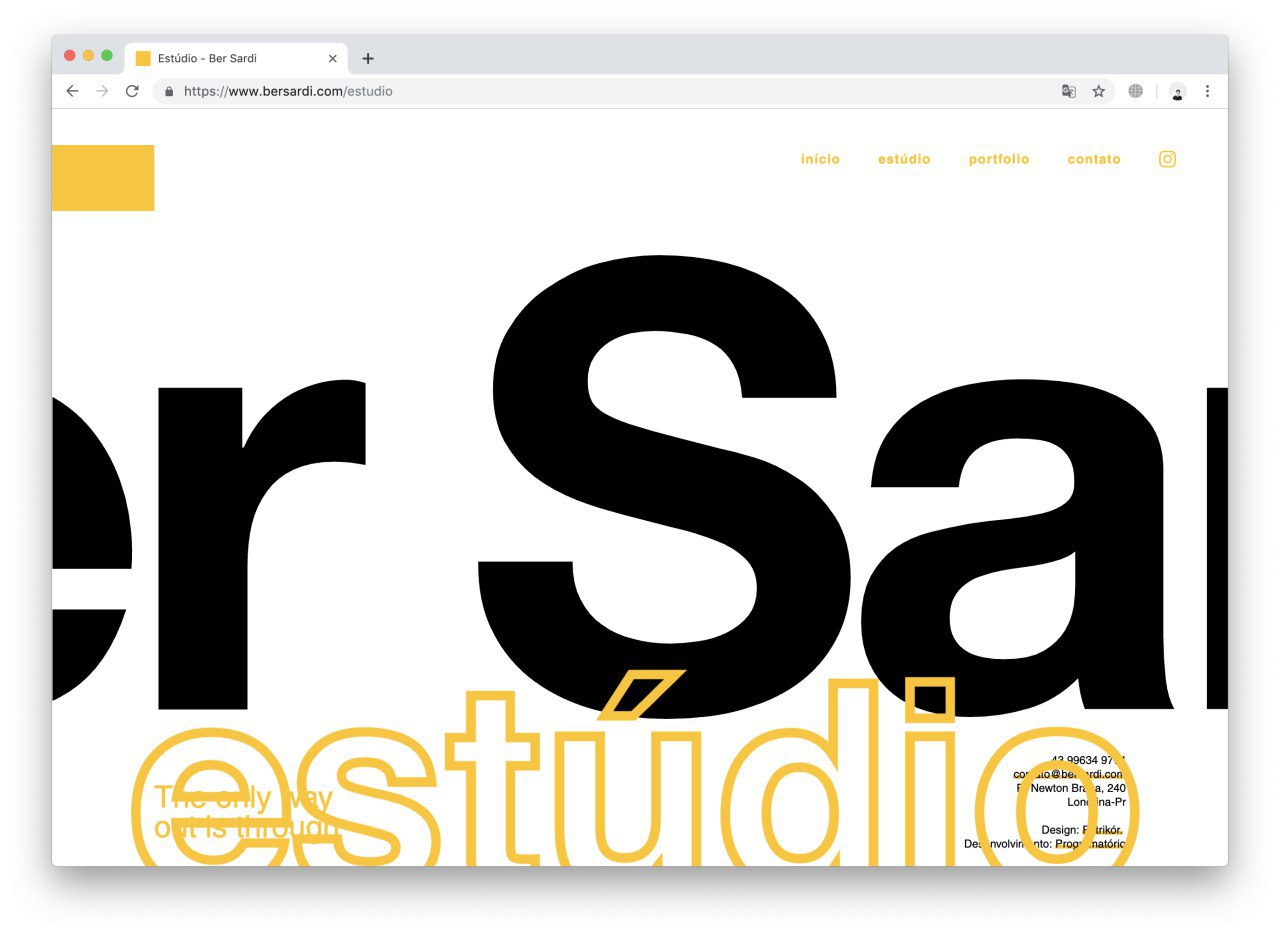Viewport: 1280px width, 935px height.
Task: Click the contato@bersardi.com email address
Action: click(1069, 774)
